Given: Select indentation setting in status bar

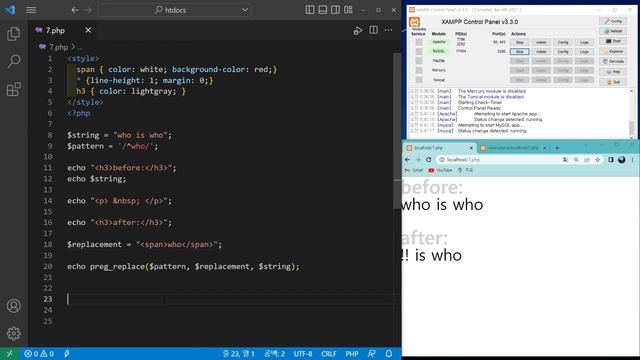Looking at the screenshot, I should point(275,353).
